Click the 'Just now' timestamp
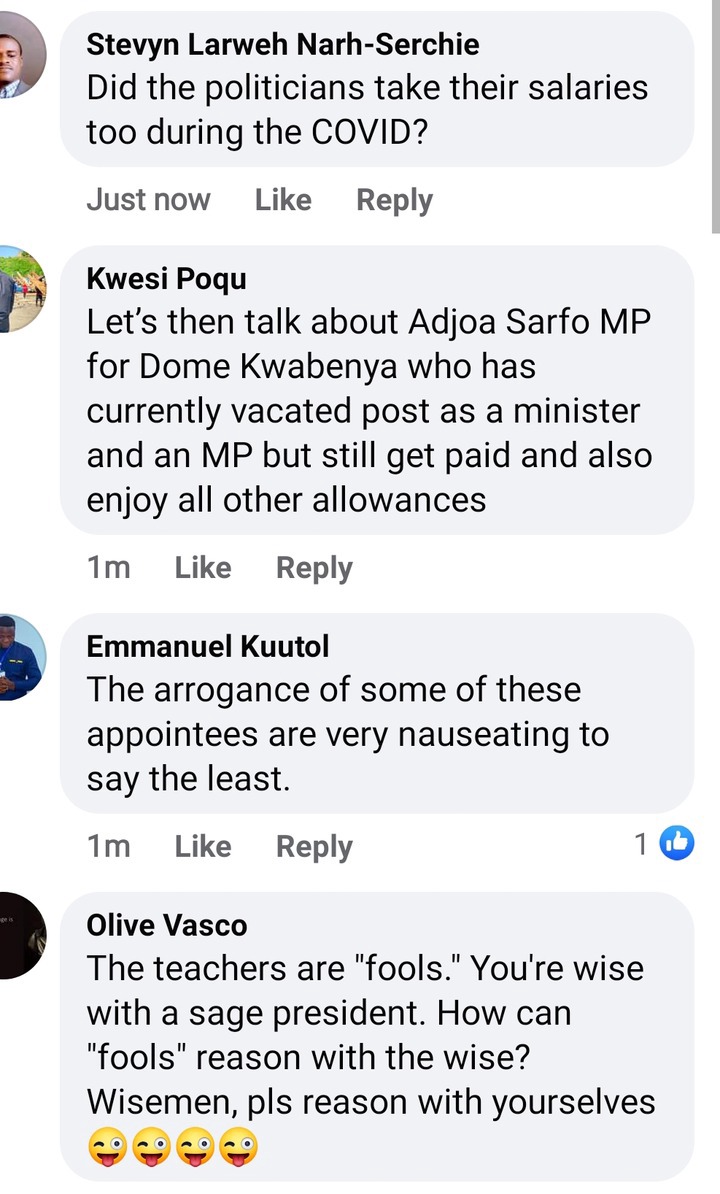The width and height of the screenshot is (720, 1194). 148,200
